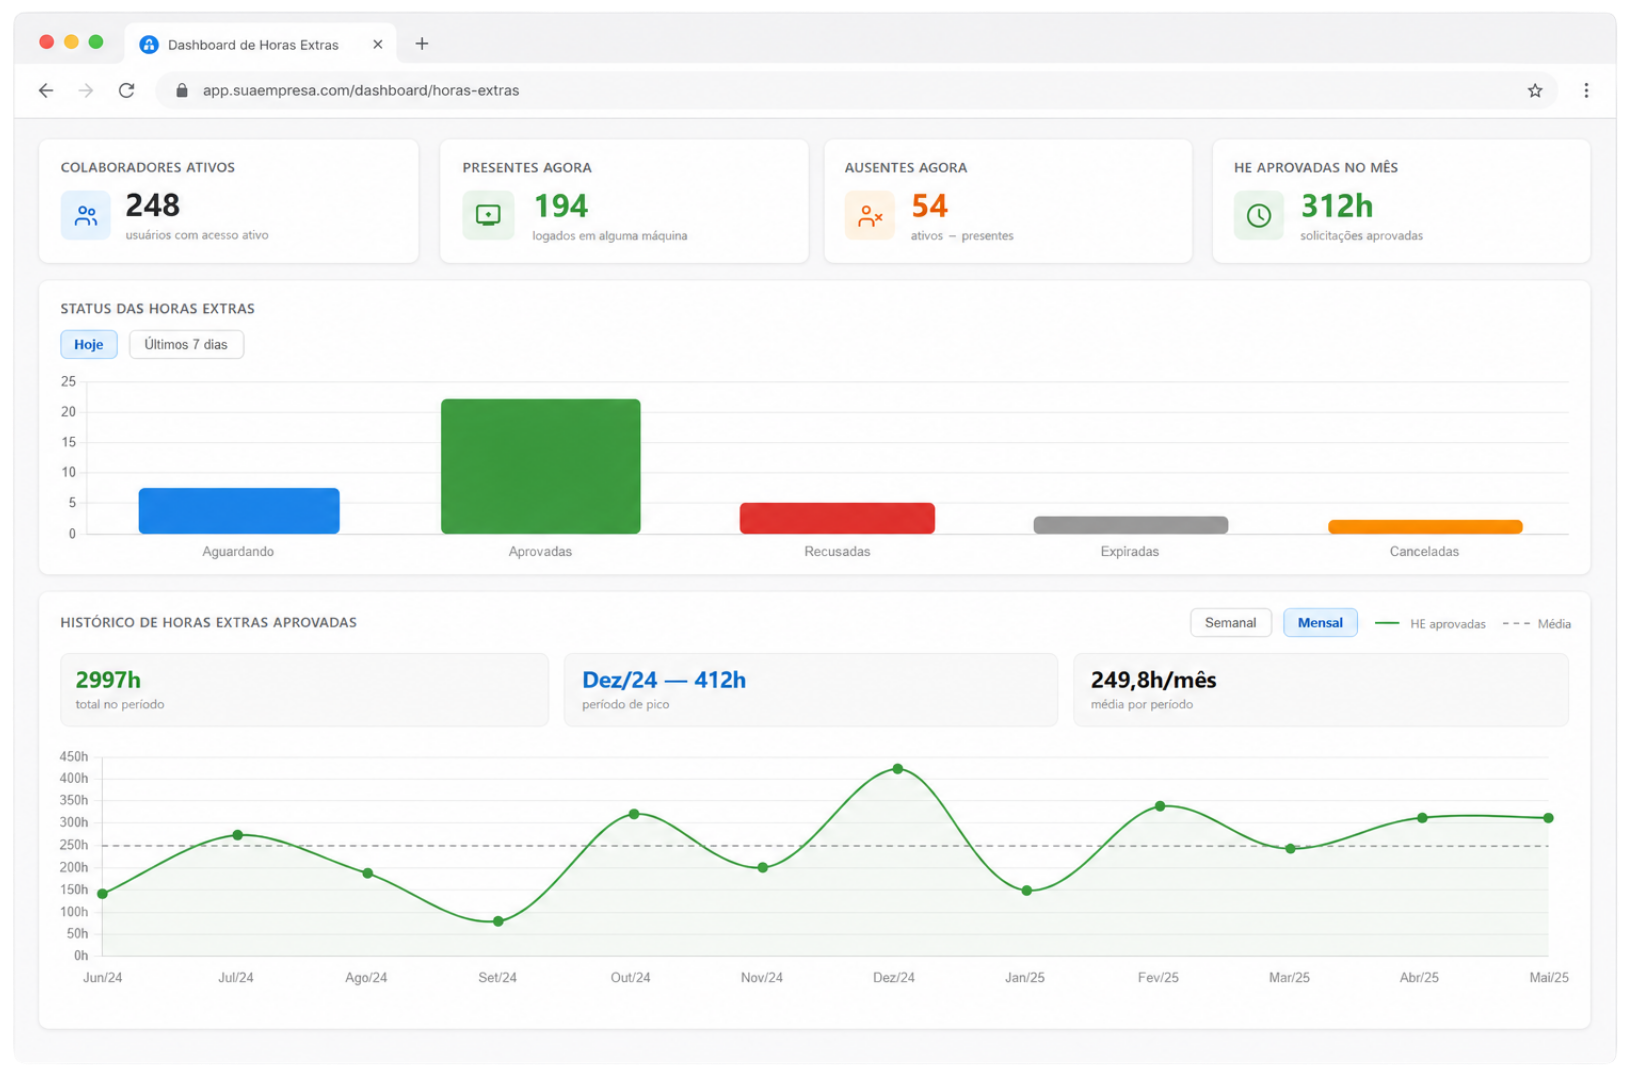Viewport: 1630px width, 1078px height.
Task: Open a new browser tab with the plus icon
Action: [x=422, y=44]
